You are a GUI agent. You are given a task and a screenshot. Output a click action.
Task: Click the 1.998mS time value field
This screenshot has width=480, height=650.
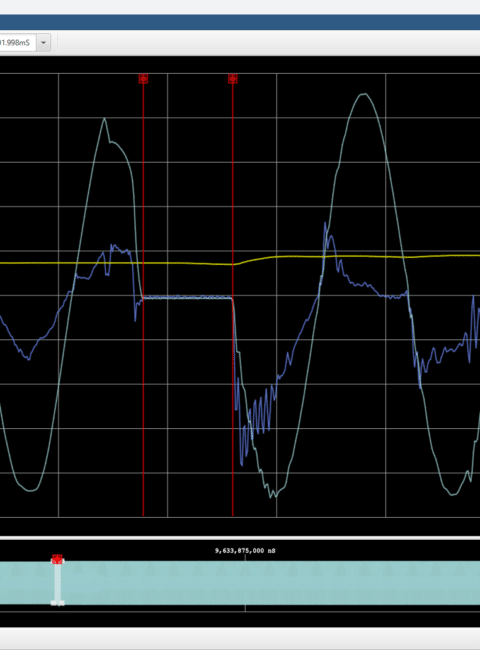[x=18, y=43]
